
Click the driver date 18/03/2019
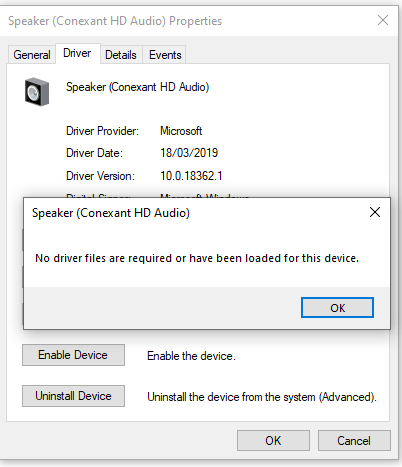[x=189, y=153]
